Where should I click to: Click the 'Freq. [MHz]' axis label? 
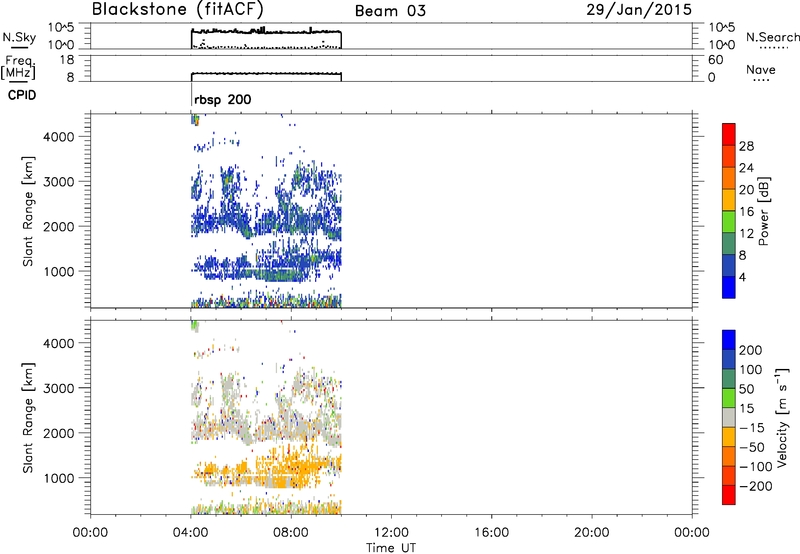(x=18, y=68)
